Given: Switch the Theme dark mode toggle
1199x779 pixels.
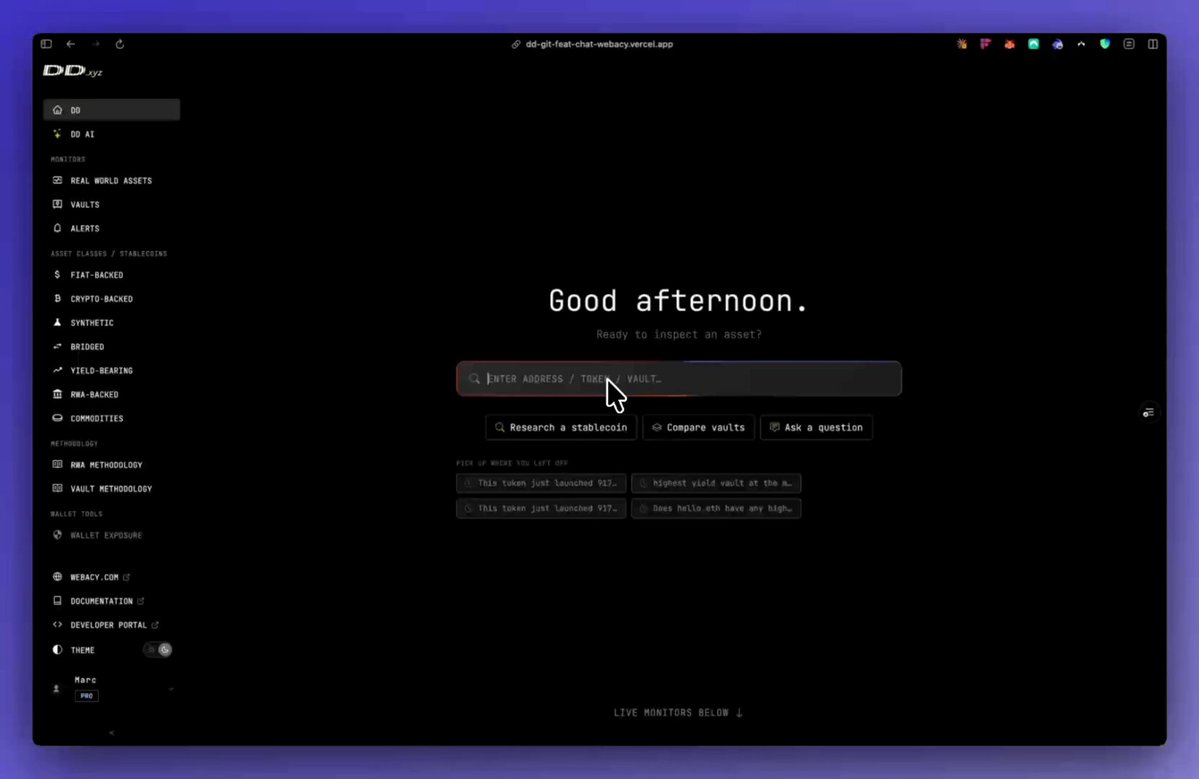Looking at the screenshot, I should point(158,650).
